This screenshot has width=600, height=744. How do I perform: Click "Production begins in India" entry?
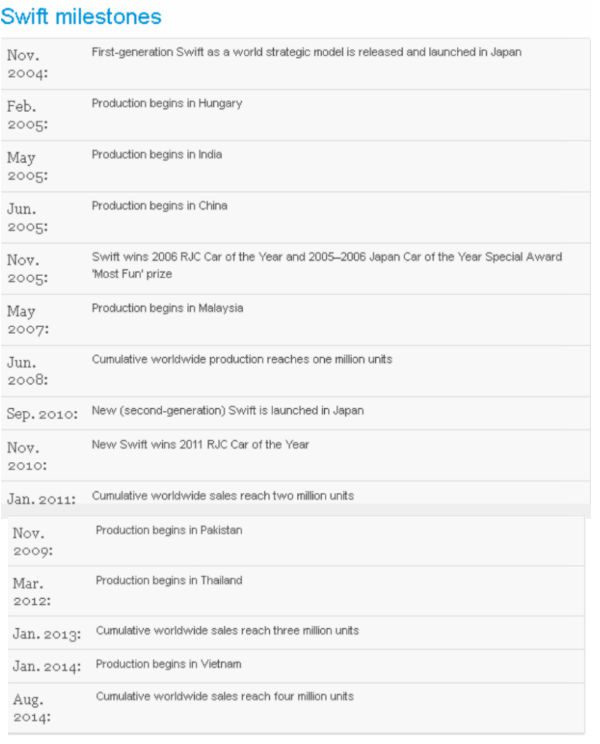157,154
